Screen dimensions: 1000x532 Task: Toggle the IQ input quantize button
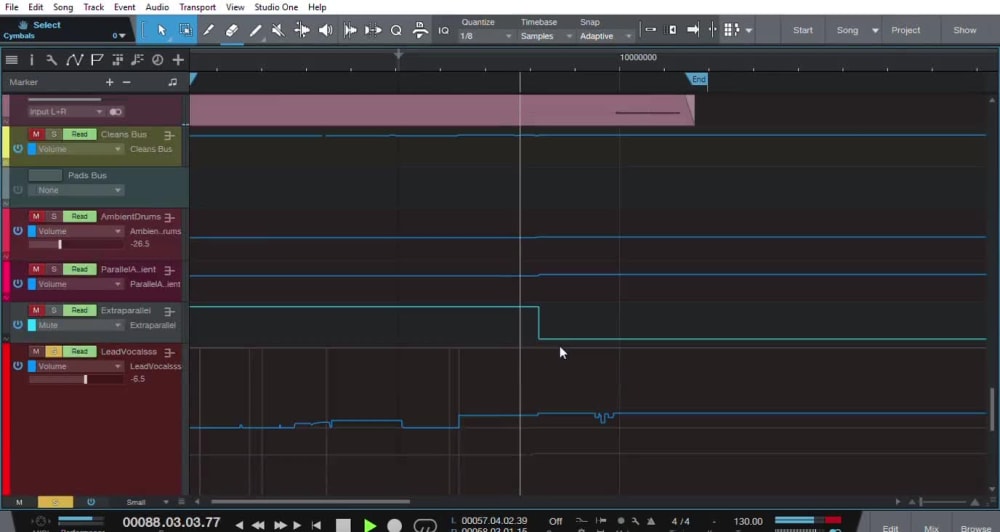(443, 30)
